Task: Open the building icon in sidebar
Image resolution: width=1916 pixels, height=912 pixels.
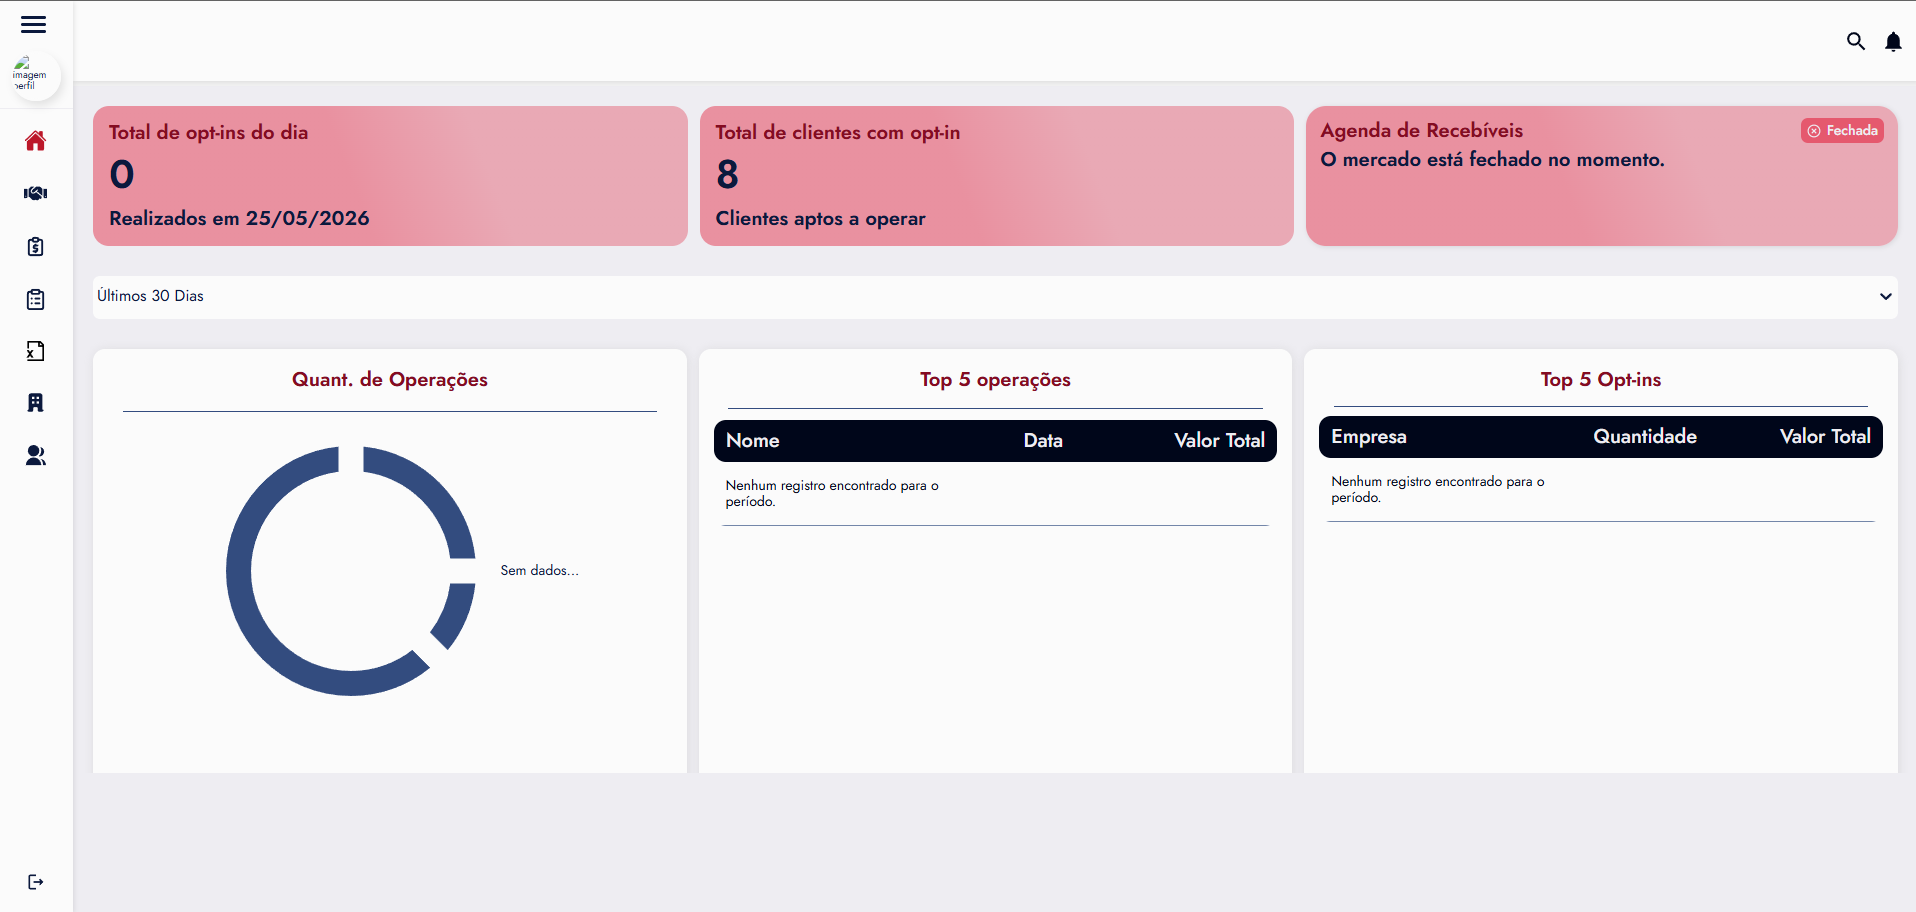Action: tap(35, 403)
